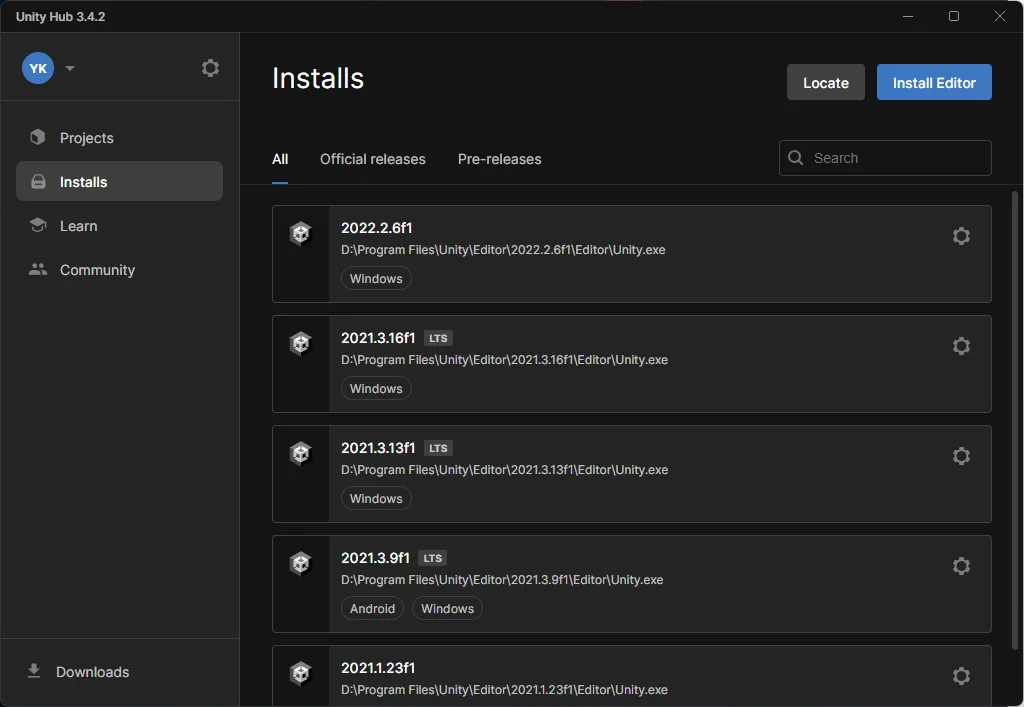
Task: Focus the Search installs field
Action: [885, 158]
